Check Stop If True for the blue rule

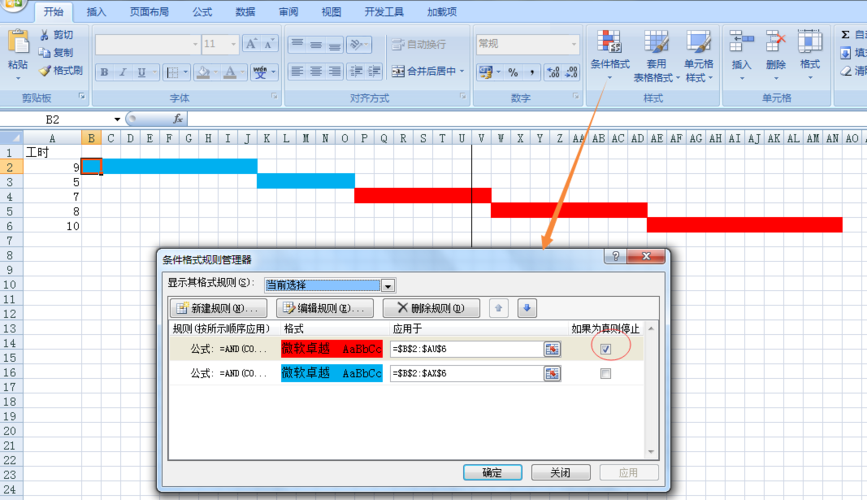coord(605,374)
